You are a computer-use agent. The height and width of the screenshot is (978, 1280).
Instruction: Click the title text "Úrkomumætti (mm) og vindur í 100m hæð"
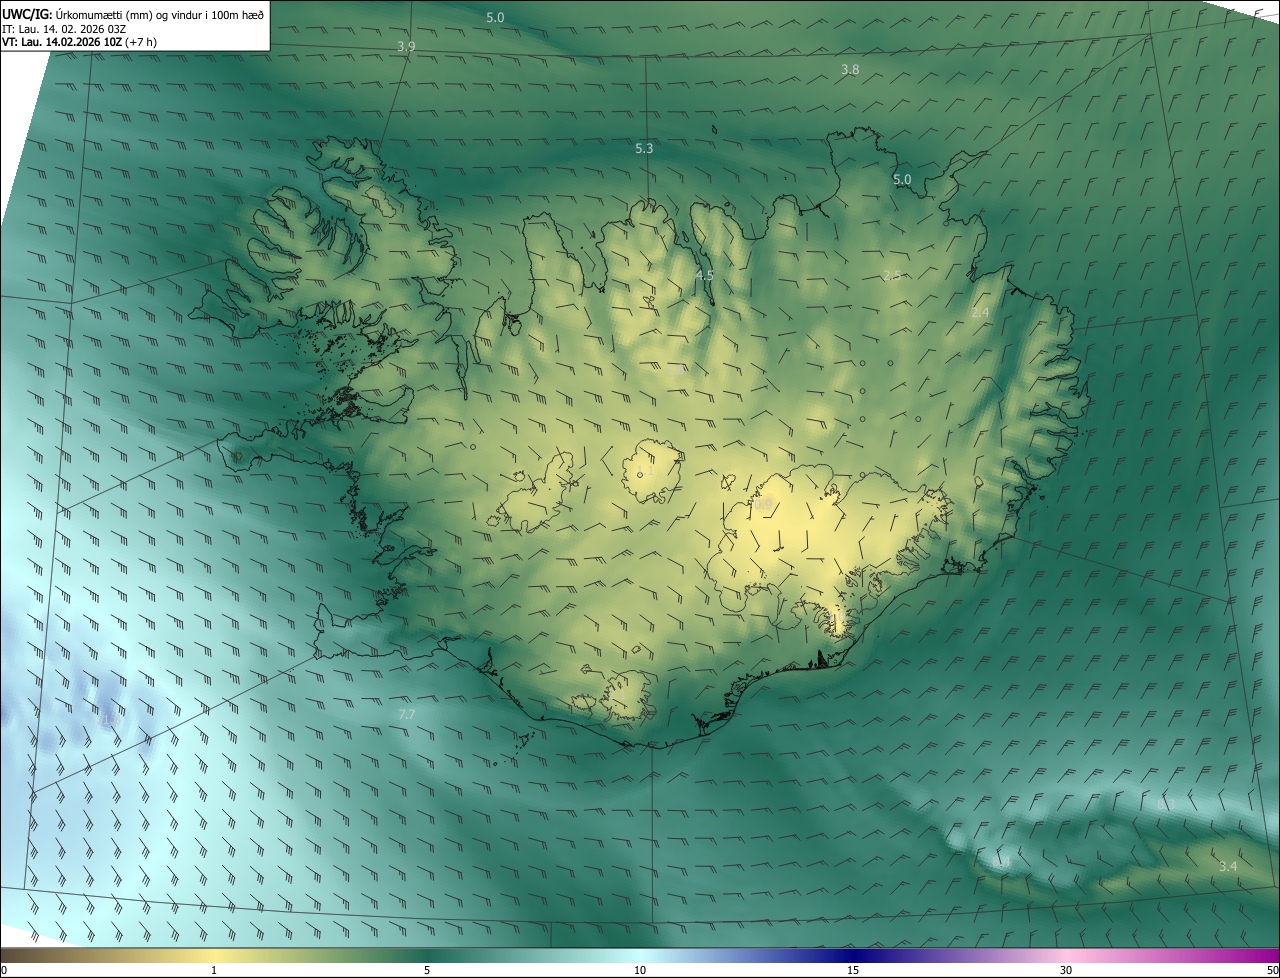pyautogui.click(x=158, y=13)
